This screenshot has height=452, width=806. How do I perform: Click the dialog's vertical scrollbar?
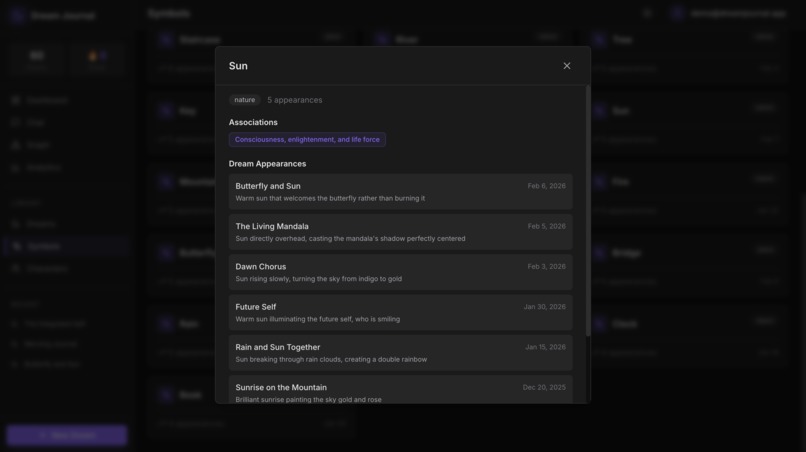(588, 211)
